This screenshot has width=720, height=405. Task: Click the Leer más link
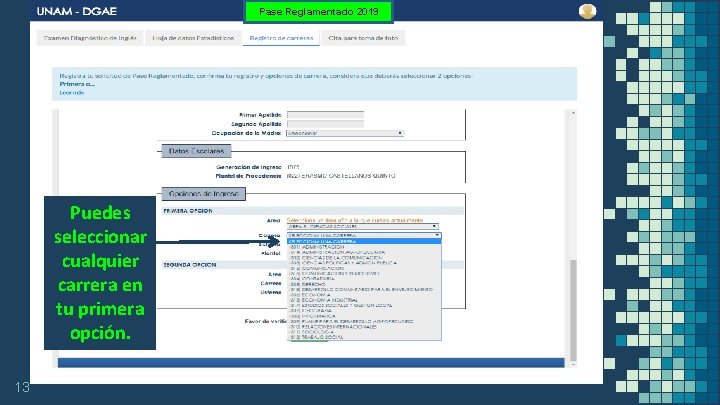click(x=72, y=93)
